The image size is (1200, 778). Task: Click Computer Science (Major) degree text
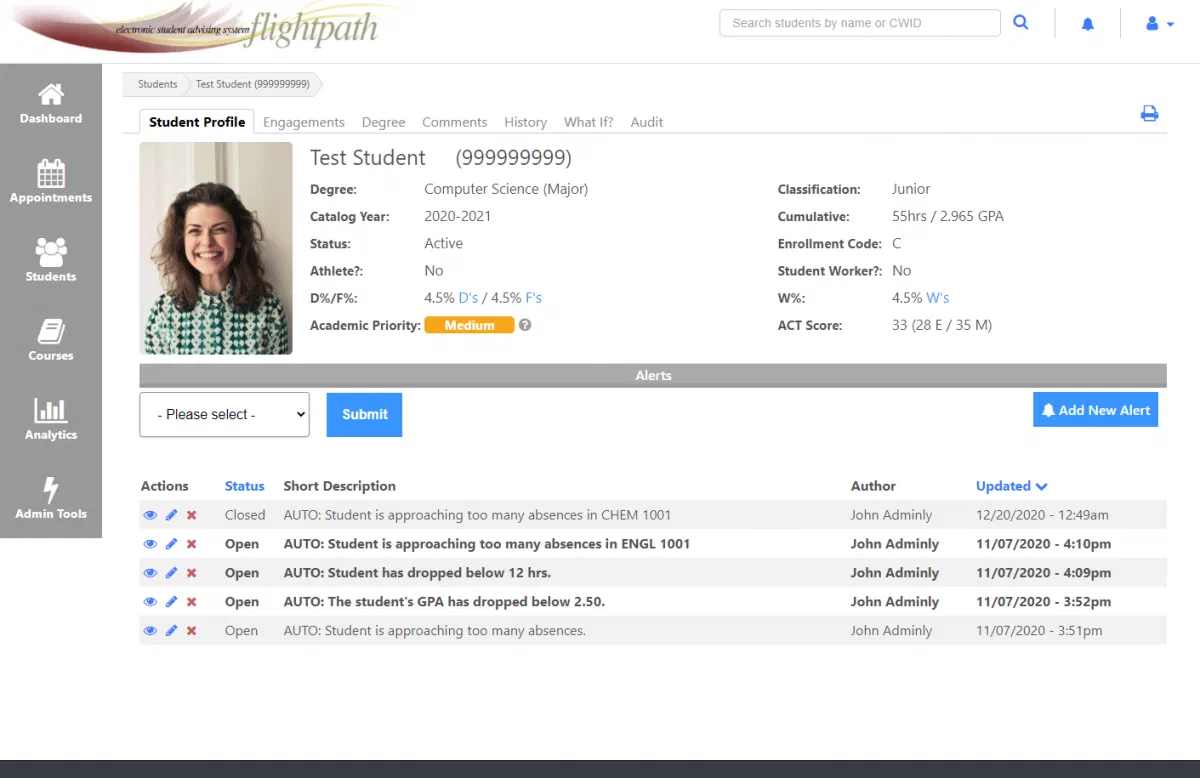coord(506,189)
